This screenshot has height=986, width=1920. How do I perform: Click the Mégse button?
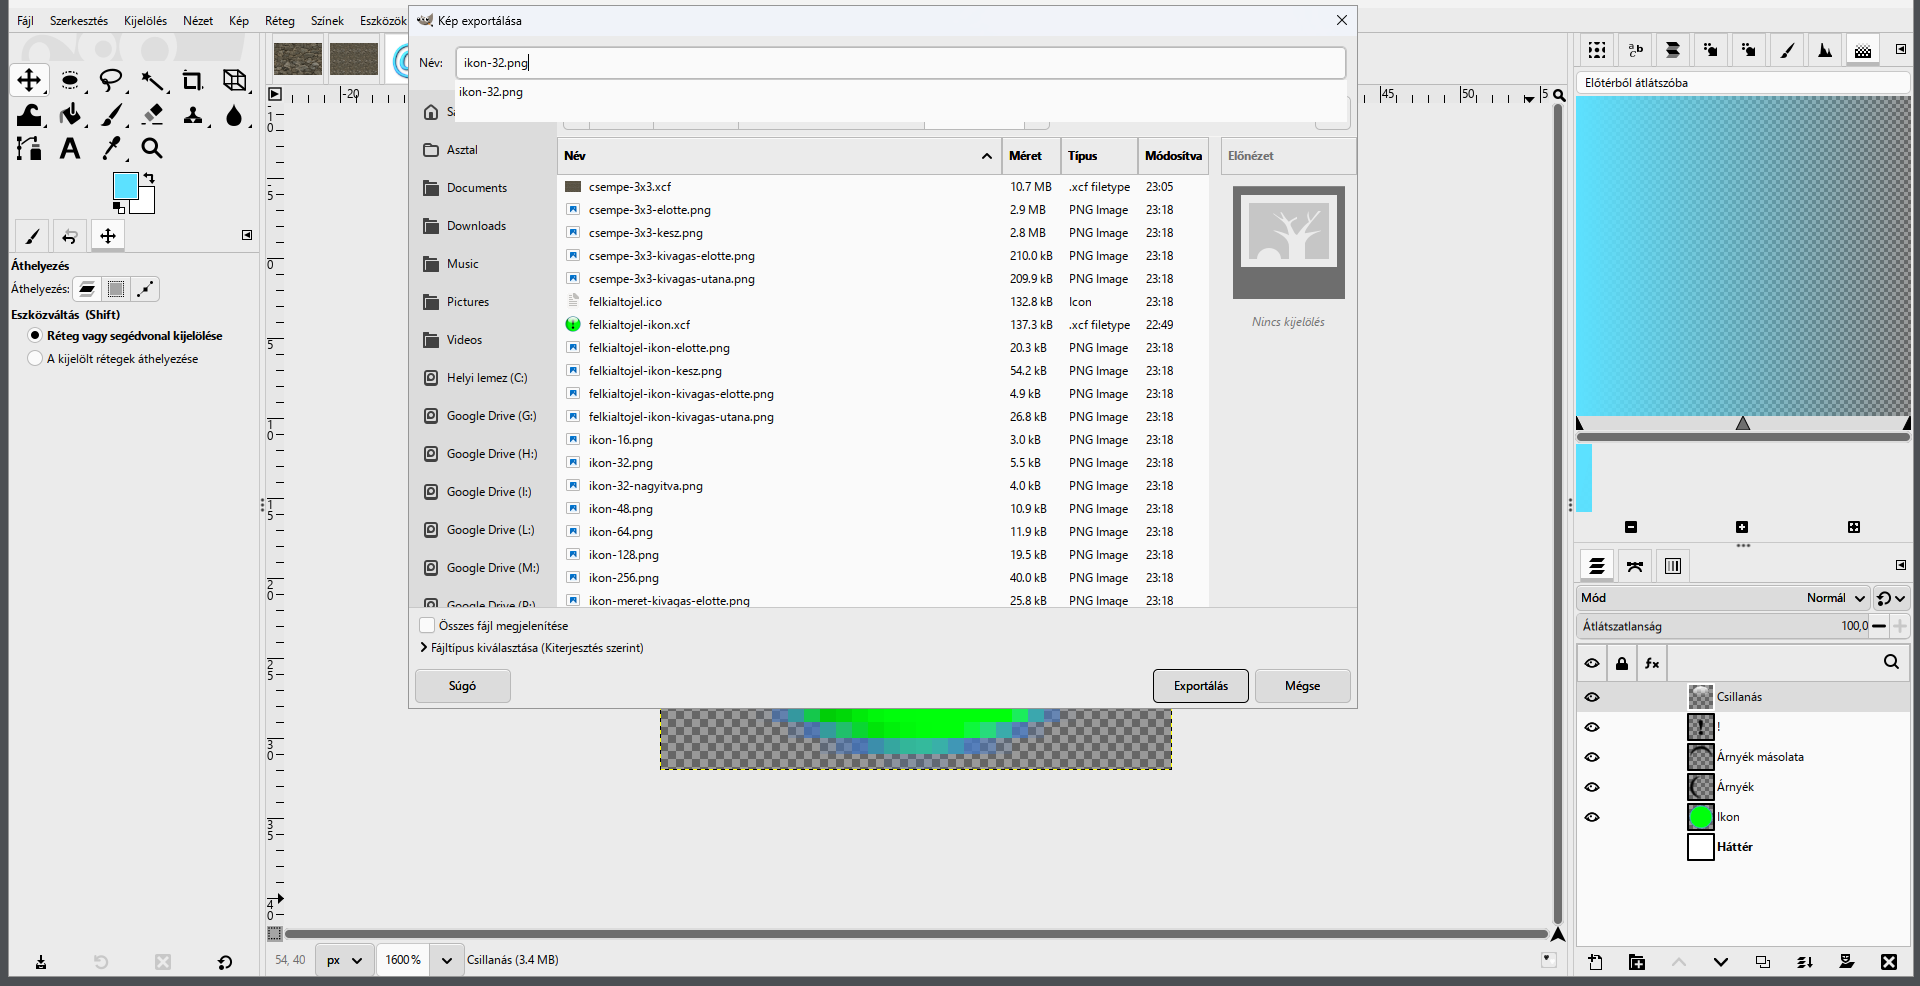pyautogui.click(x=1302, y=686)
